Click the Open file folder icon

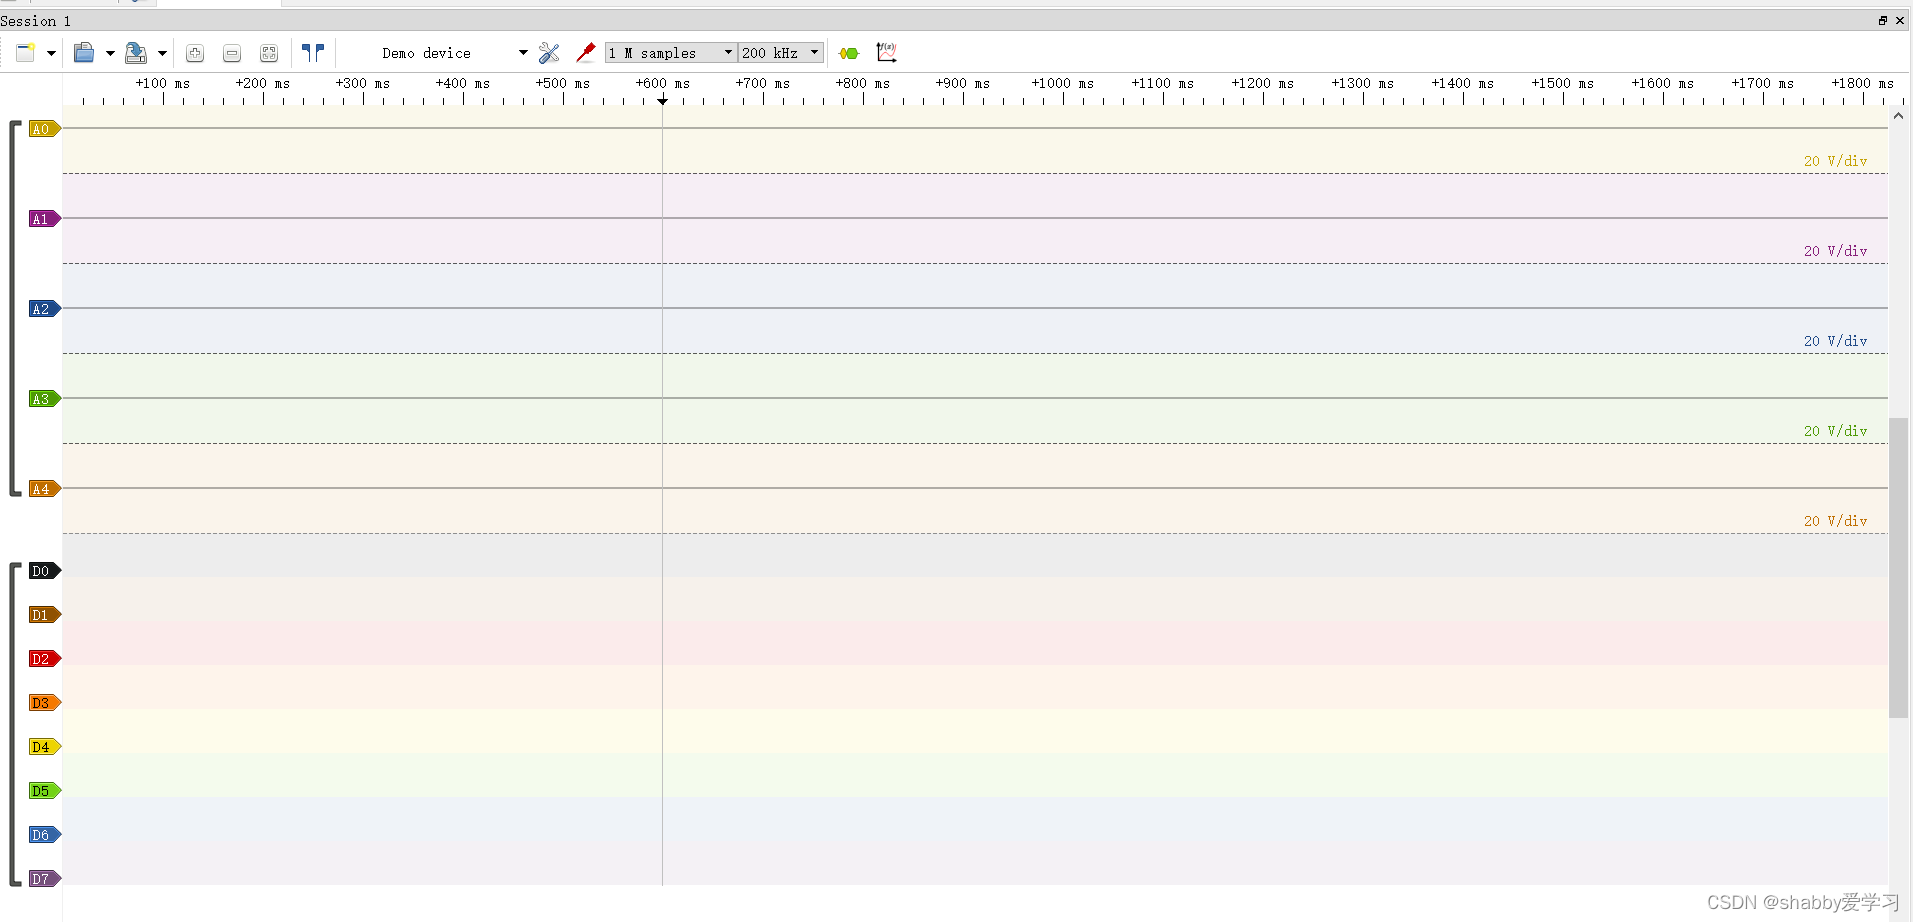tap(84, 52)
